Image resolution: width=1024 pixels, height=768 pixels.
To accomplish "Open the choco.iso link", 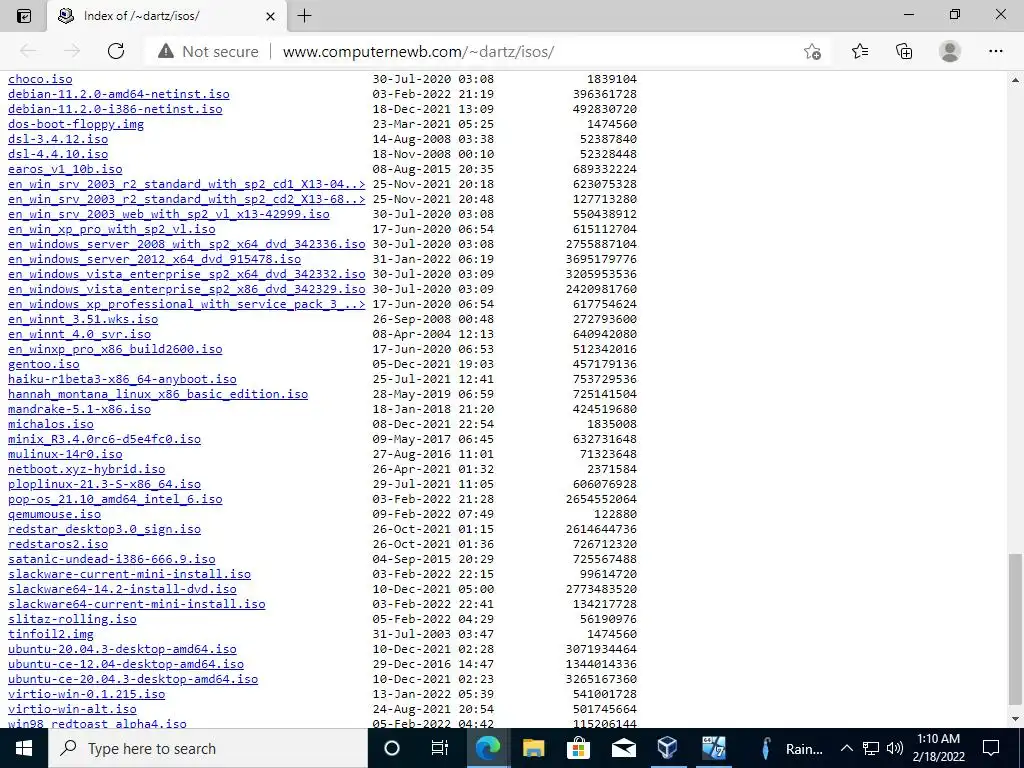I will 40,79.
